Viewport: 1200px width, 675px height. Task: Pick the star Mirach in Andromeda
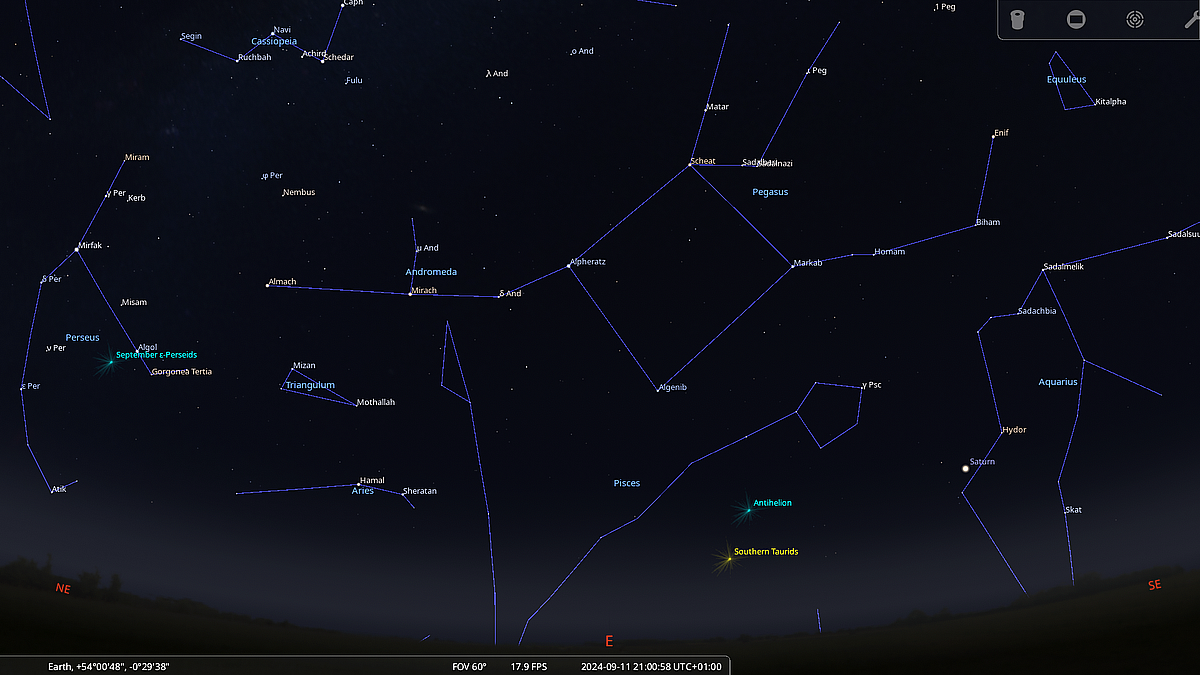(x=410, y=294)
